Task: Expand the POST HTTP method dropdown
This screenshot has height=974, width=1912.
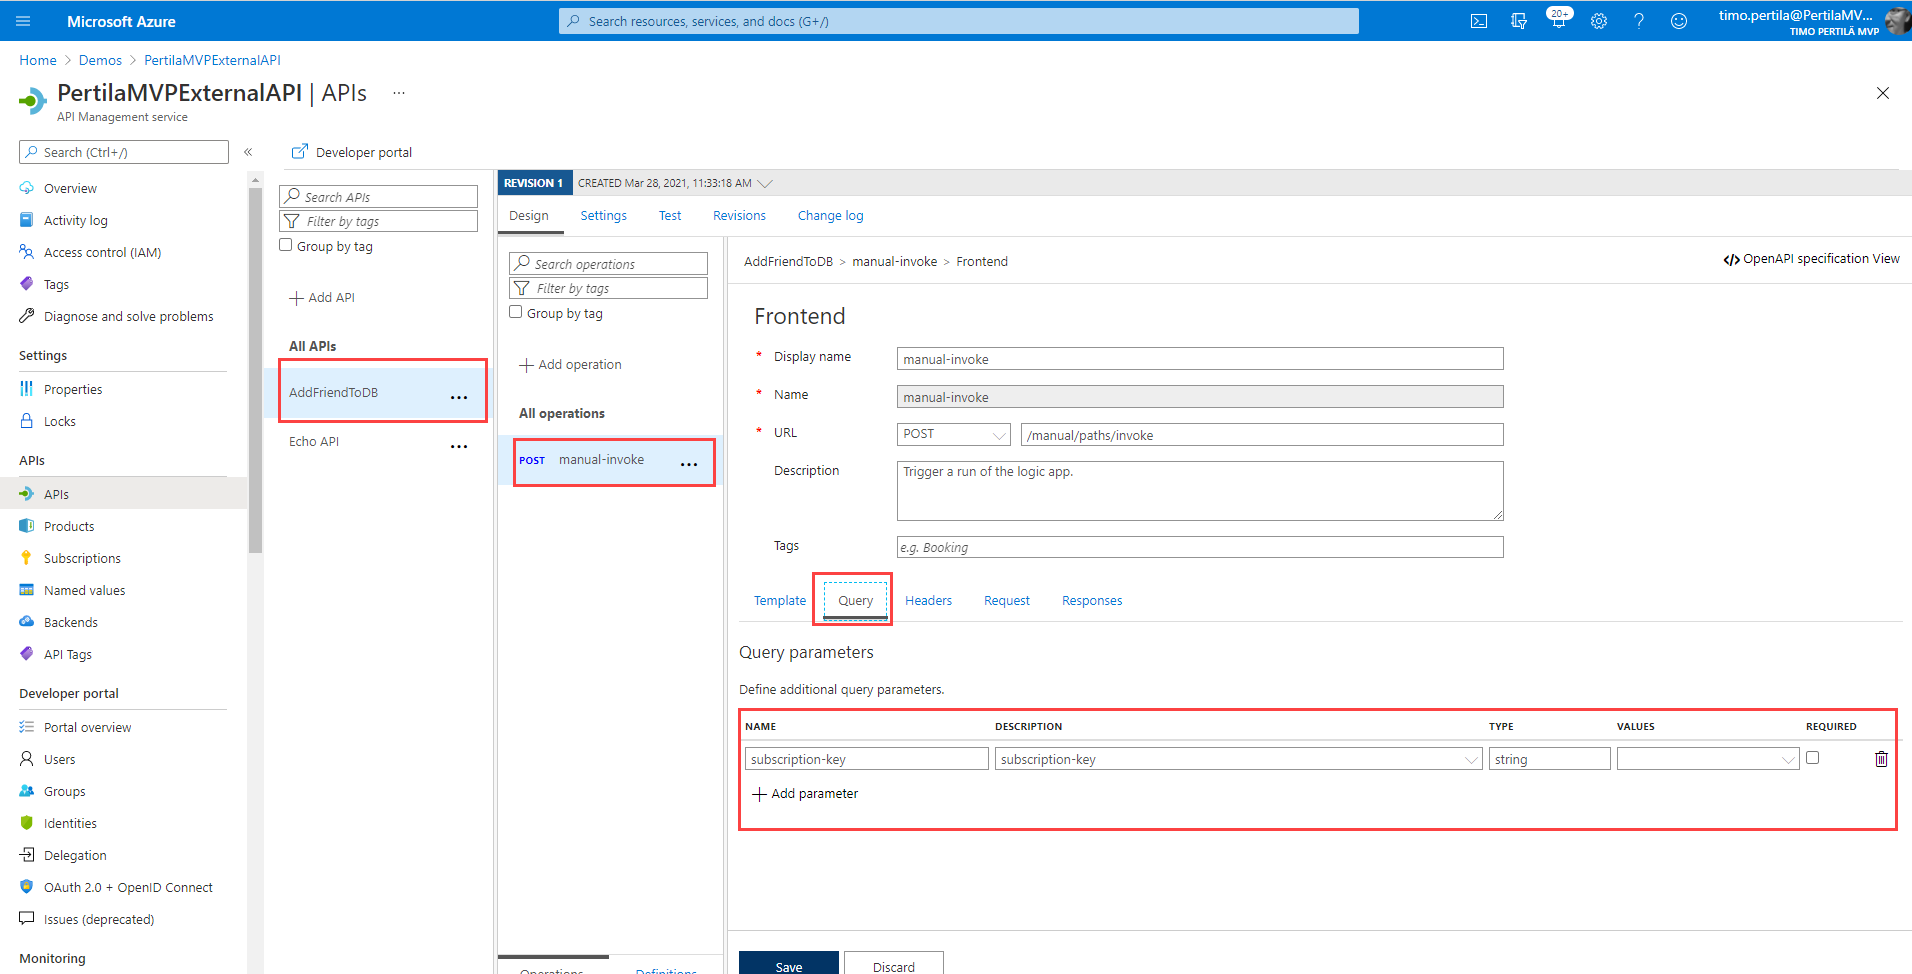Action: 954,435
